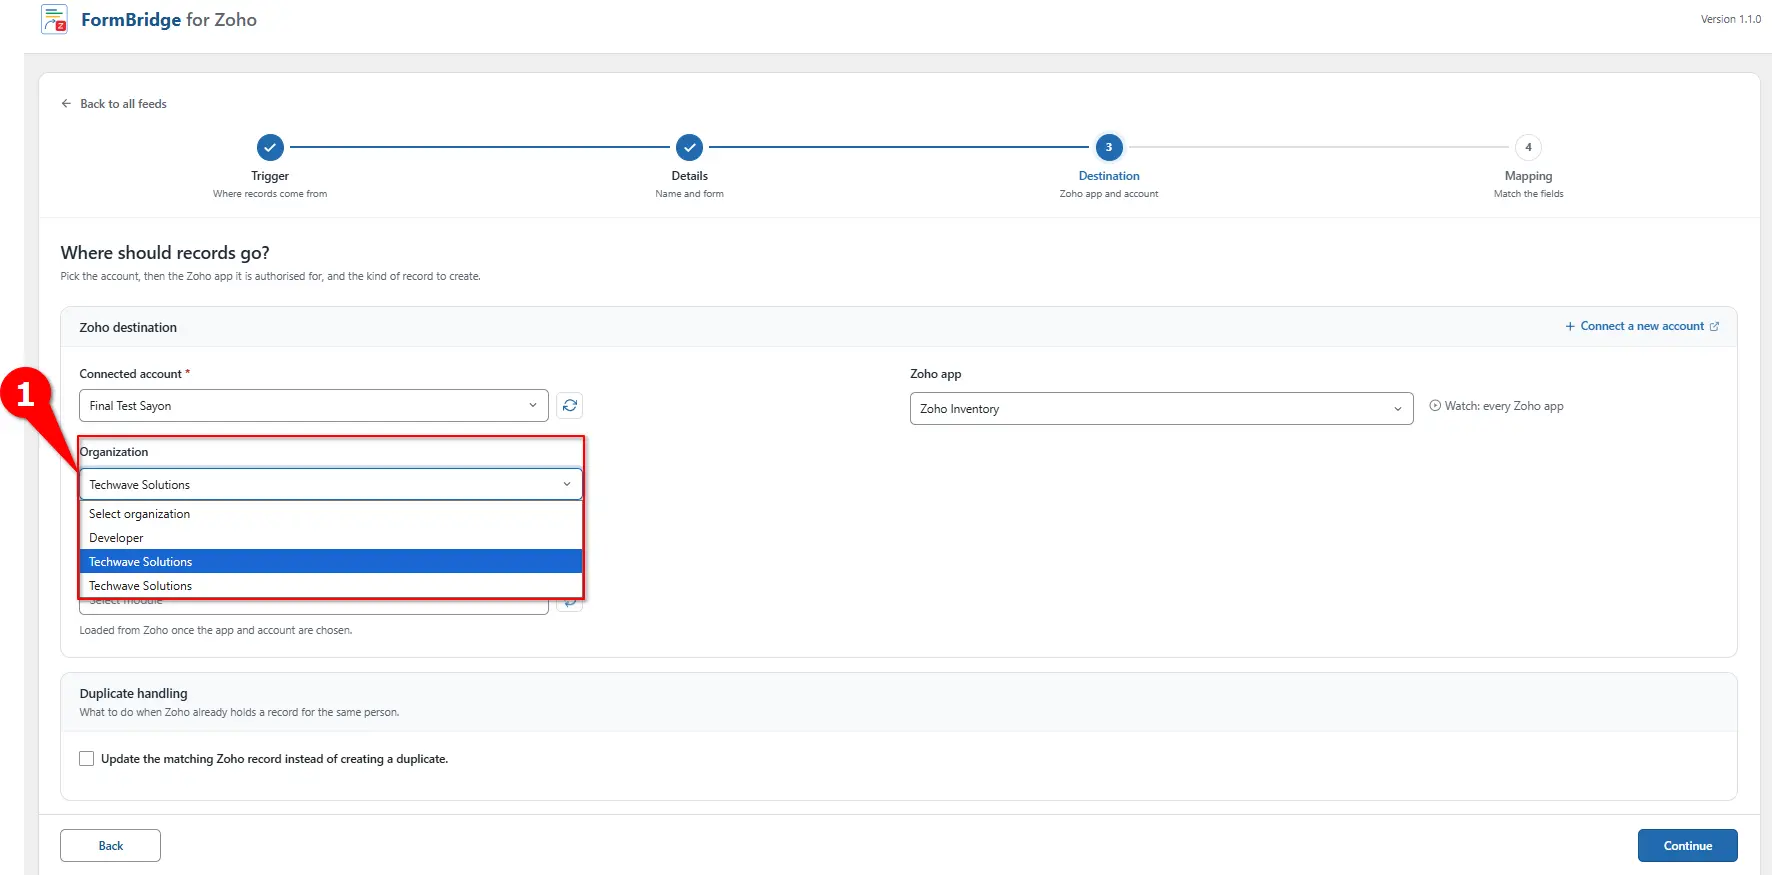
Task: Click the Duplicate handling heading
Action: 133,693
